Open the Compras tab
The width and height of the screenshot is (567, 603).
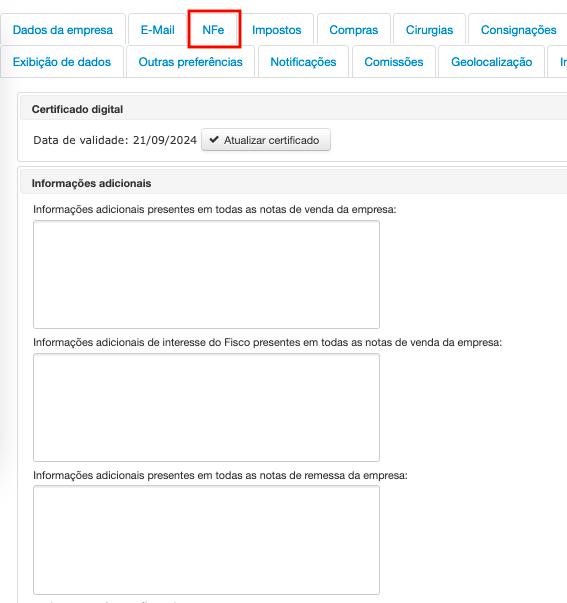coord(354,30)
